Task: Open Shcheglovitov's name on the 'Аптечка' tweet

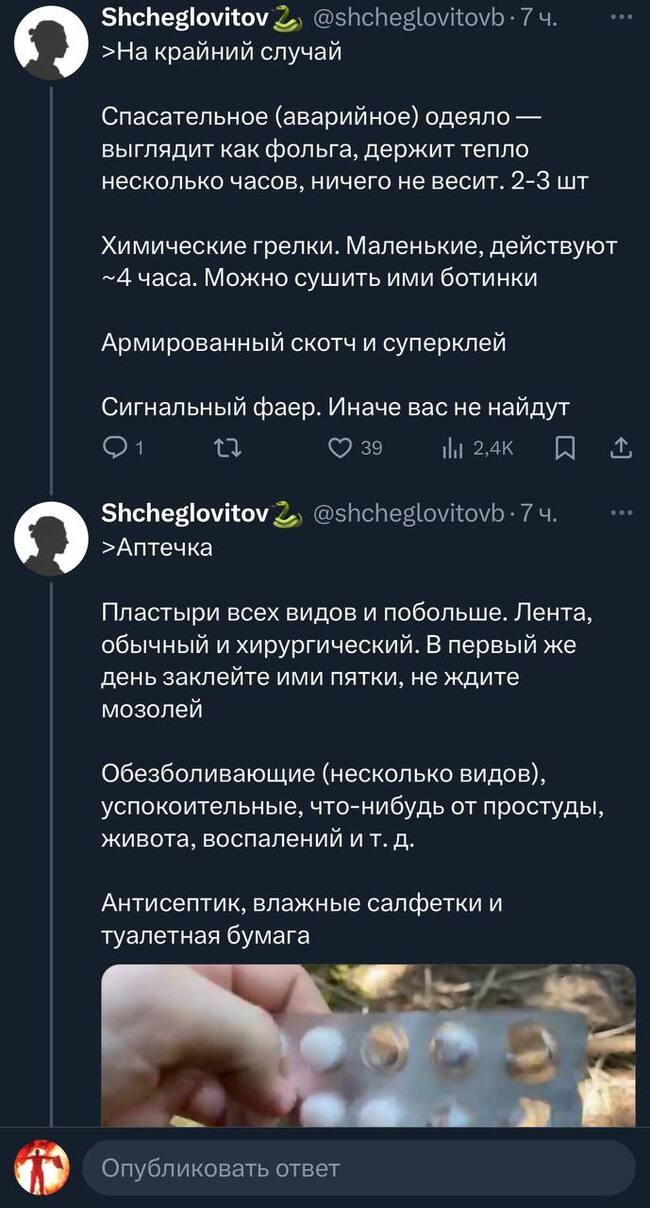Action: point(185,514)
